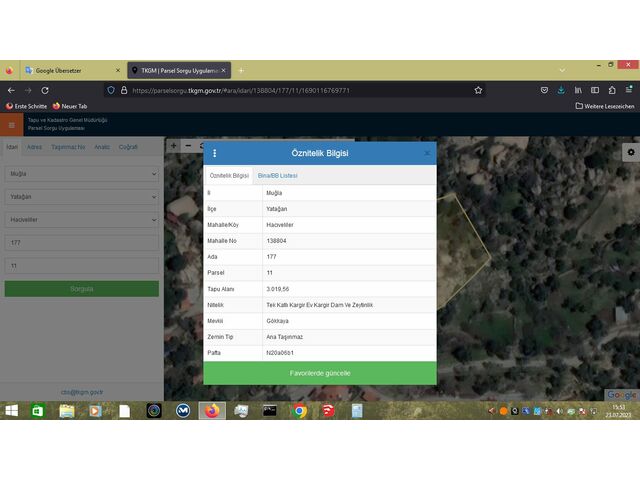The width and height of the screenshot is (640, 480).
Task: Click the hamburger menu icon
Action: [x=12, y=125]
